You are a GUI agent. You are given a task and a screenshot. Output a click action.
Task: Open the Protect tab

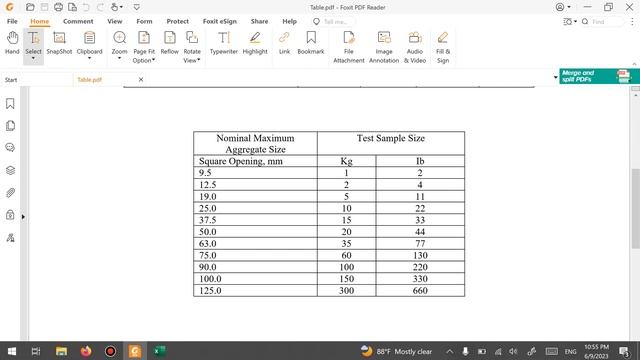tap(178, 21)
